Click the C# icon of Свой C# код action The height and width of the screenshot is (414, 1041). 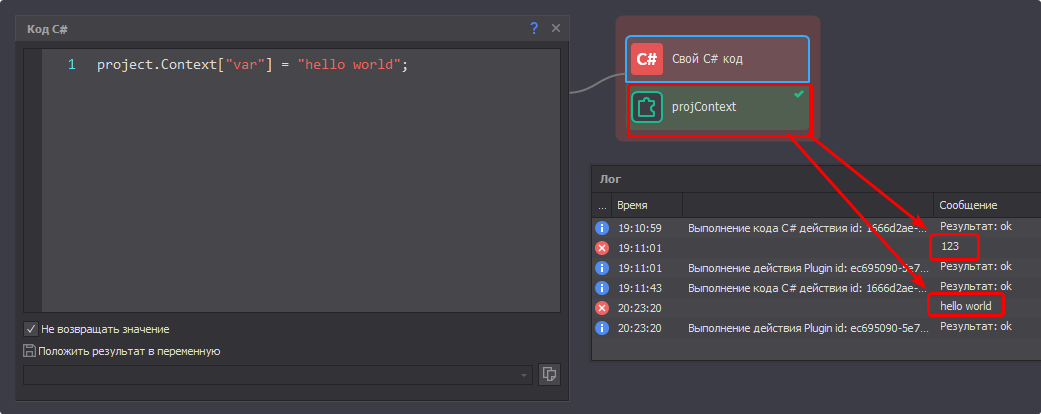[x=647, y=59]
